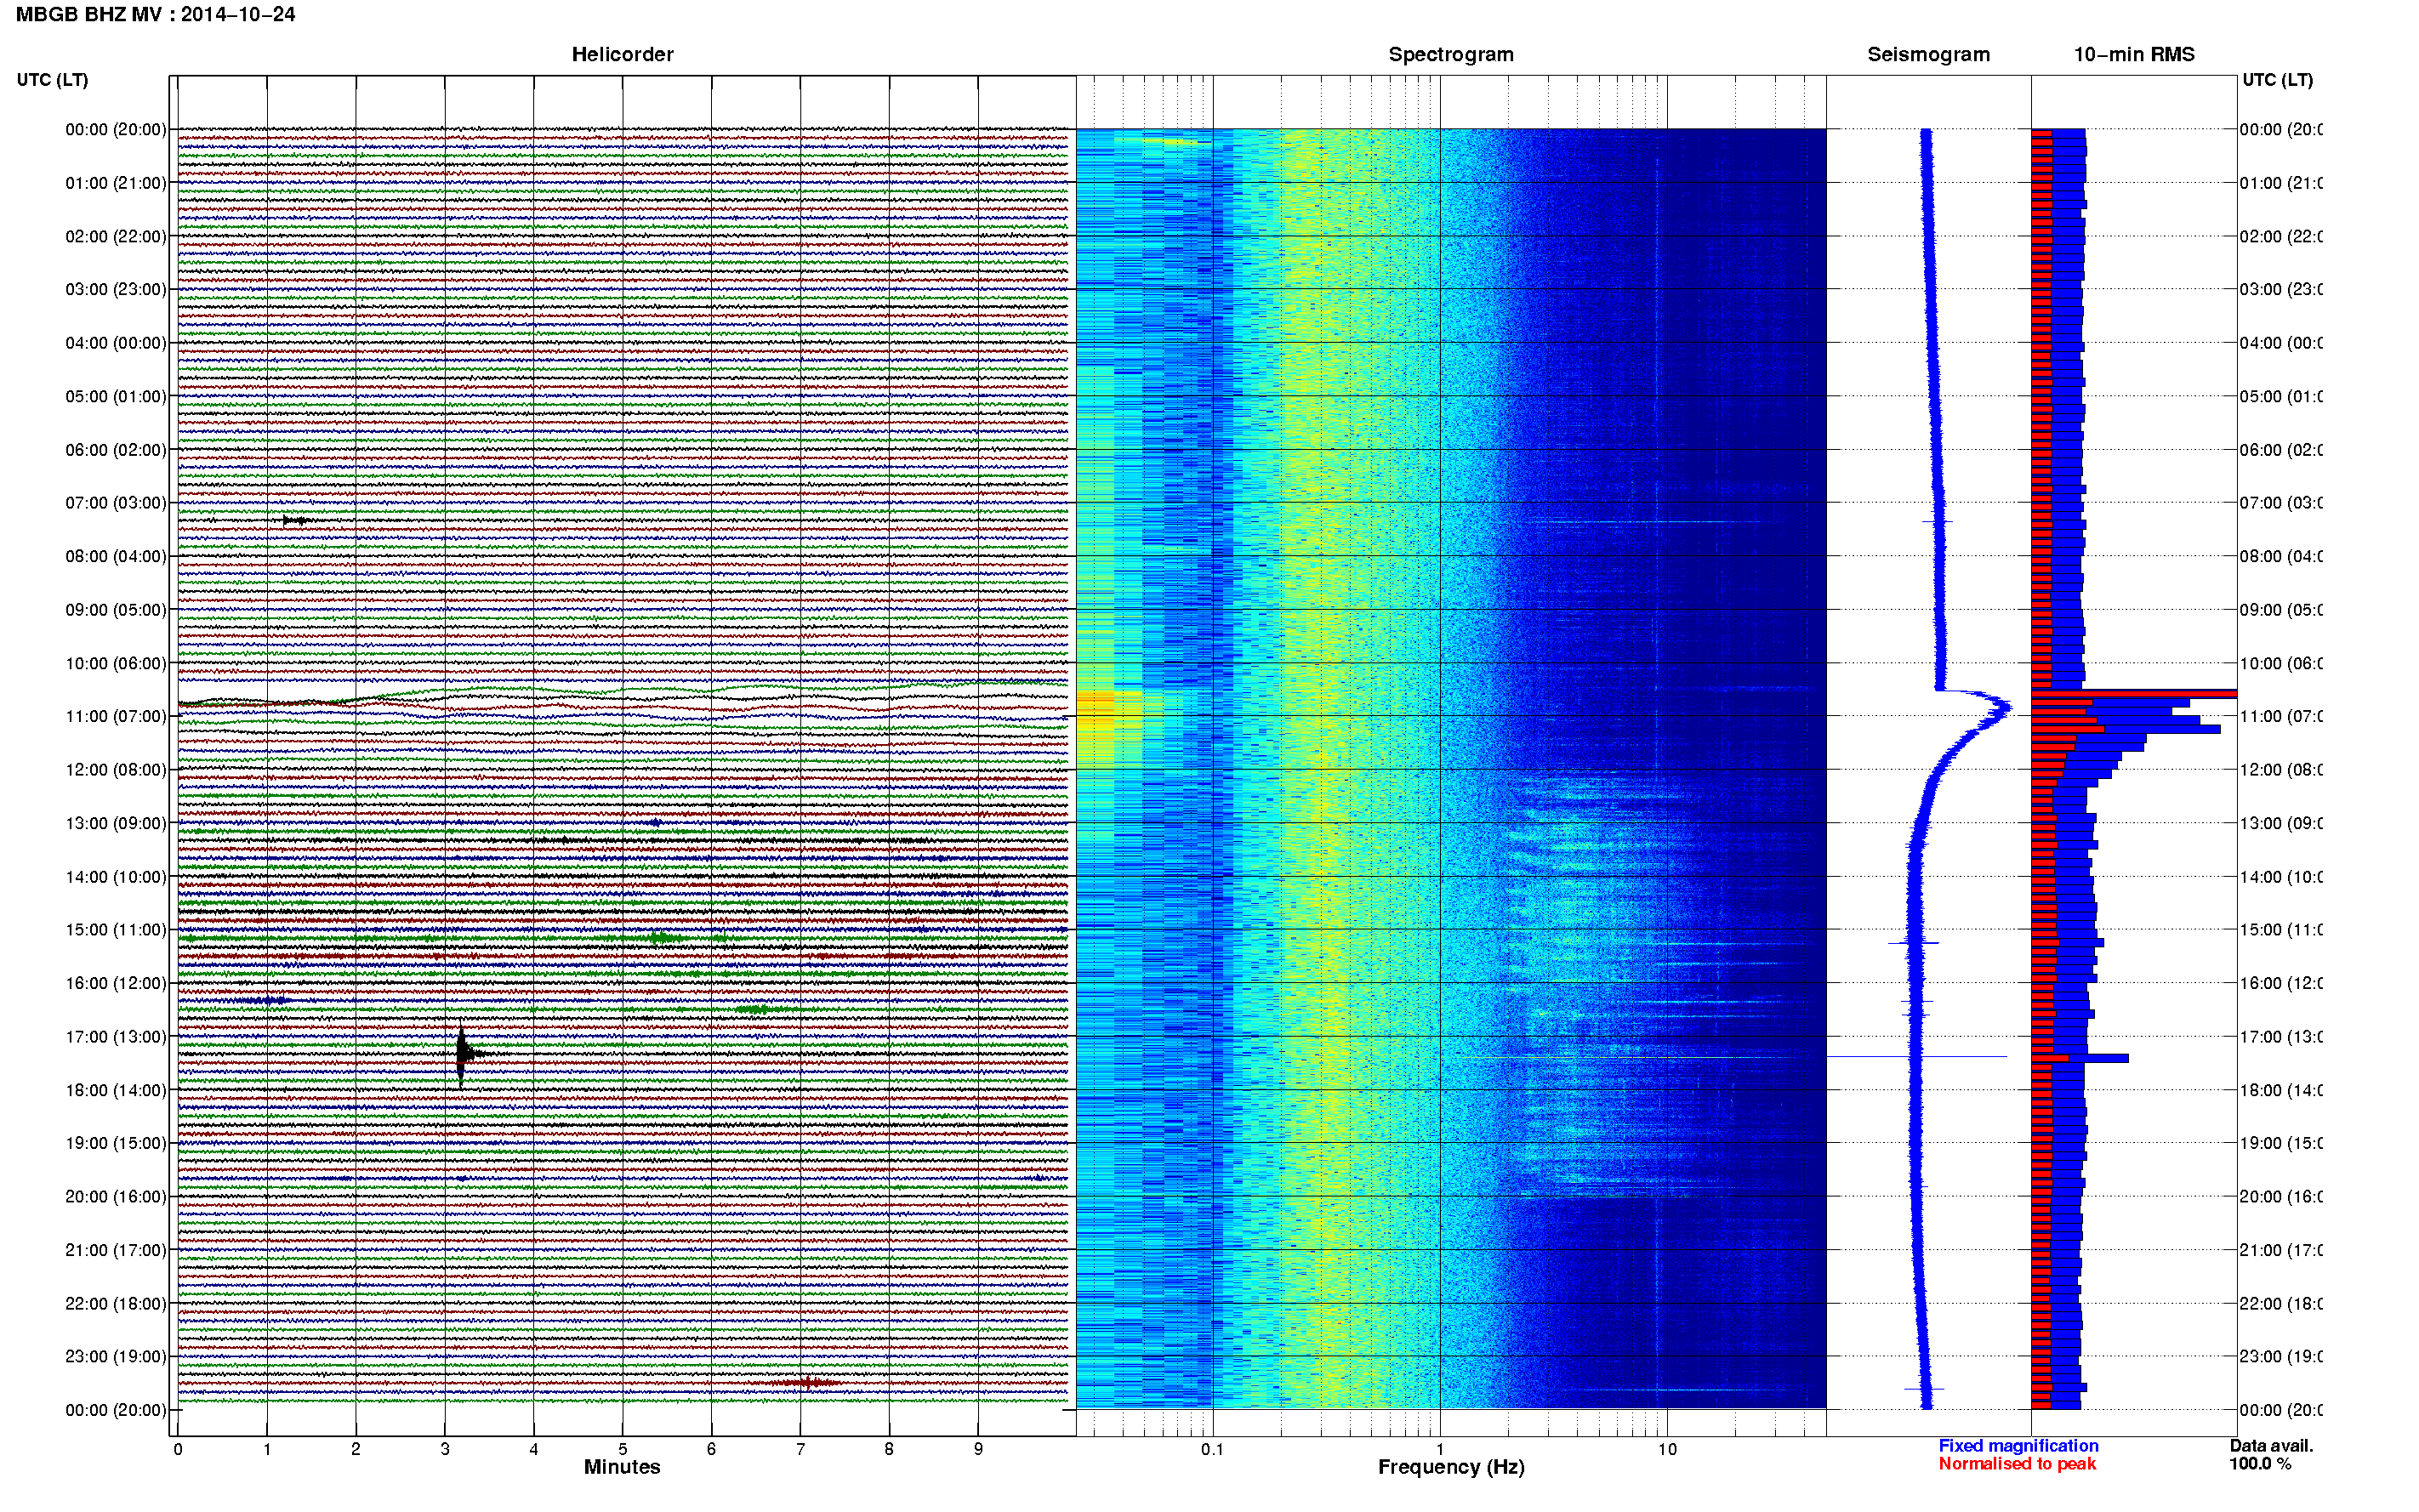Click frequency tick label 1 under spectrogram
This screenshot has height=1512, width=2419.
click(x=1440, y=1449)
